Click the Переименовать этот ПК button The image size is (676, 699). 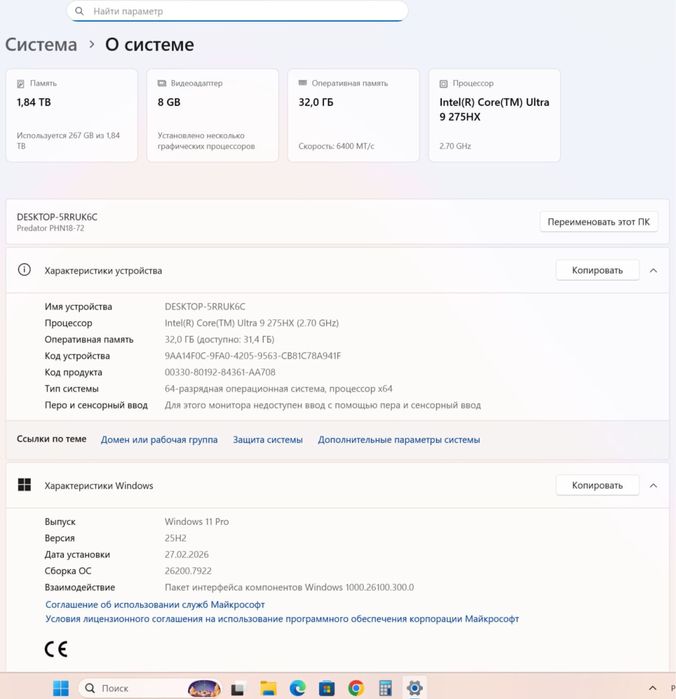point(599,222)
